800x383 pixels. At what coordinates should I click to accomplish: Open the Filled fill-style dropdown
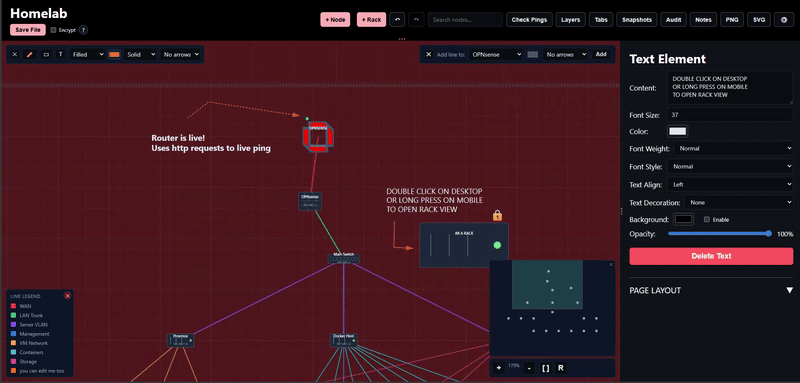pos(87,54)
